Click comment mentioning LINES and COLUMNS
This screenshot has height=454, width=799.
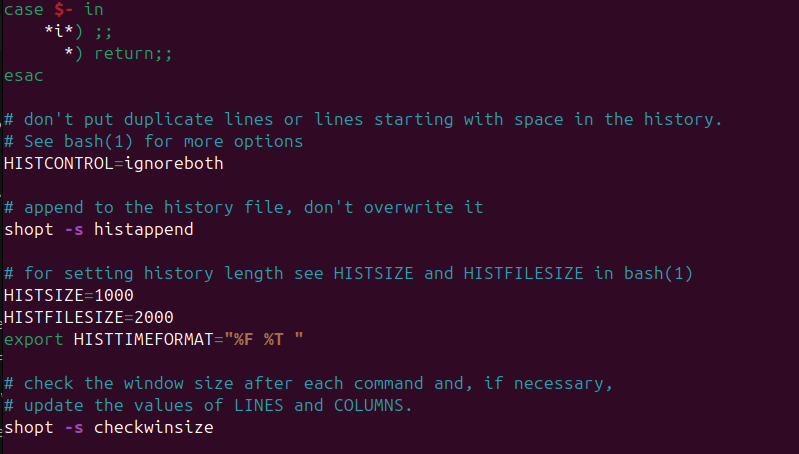click(x=208, y=405)
